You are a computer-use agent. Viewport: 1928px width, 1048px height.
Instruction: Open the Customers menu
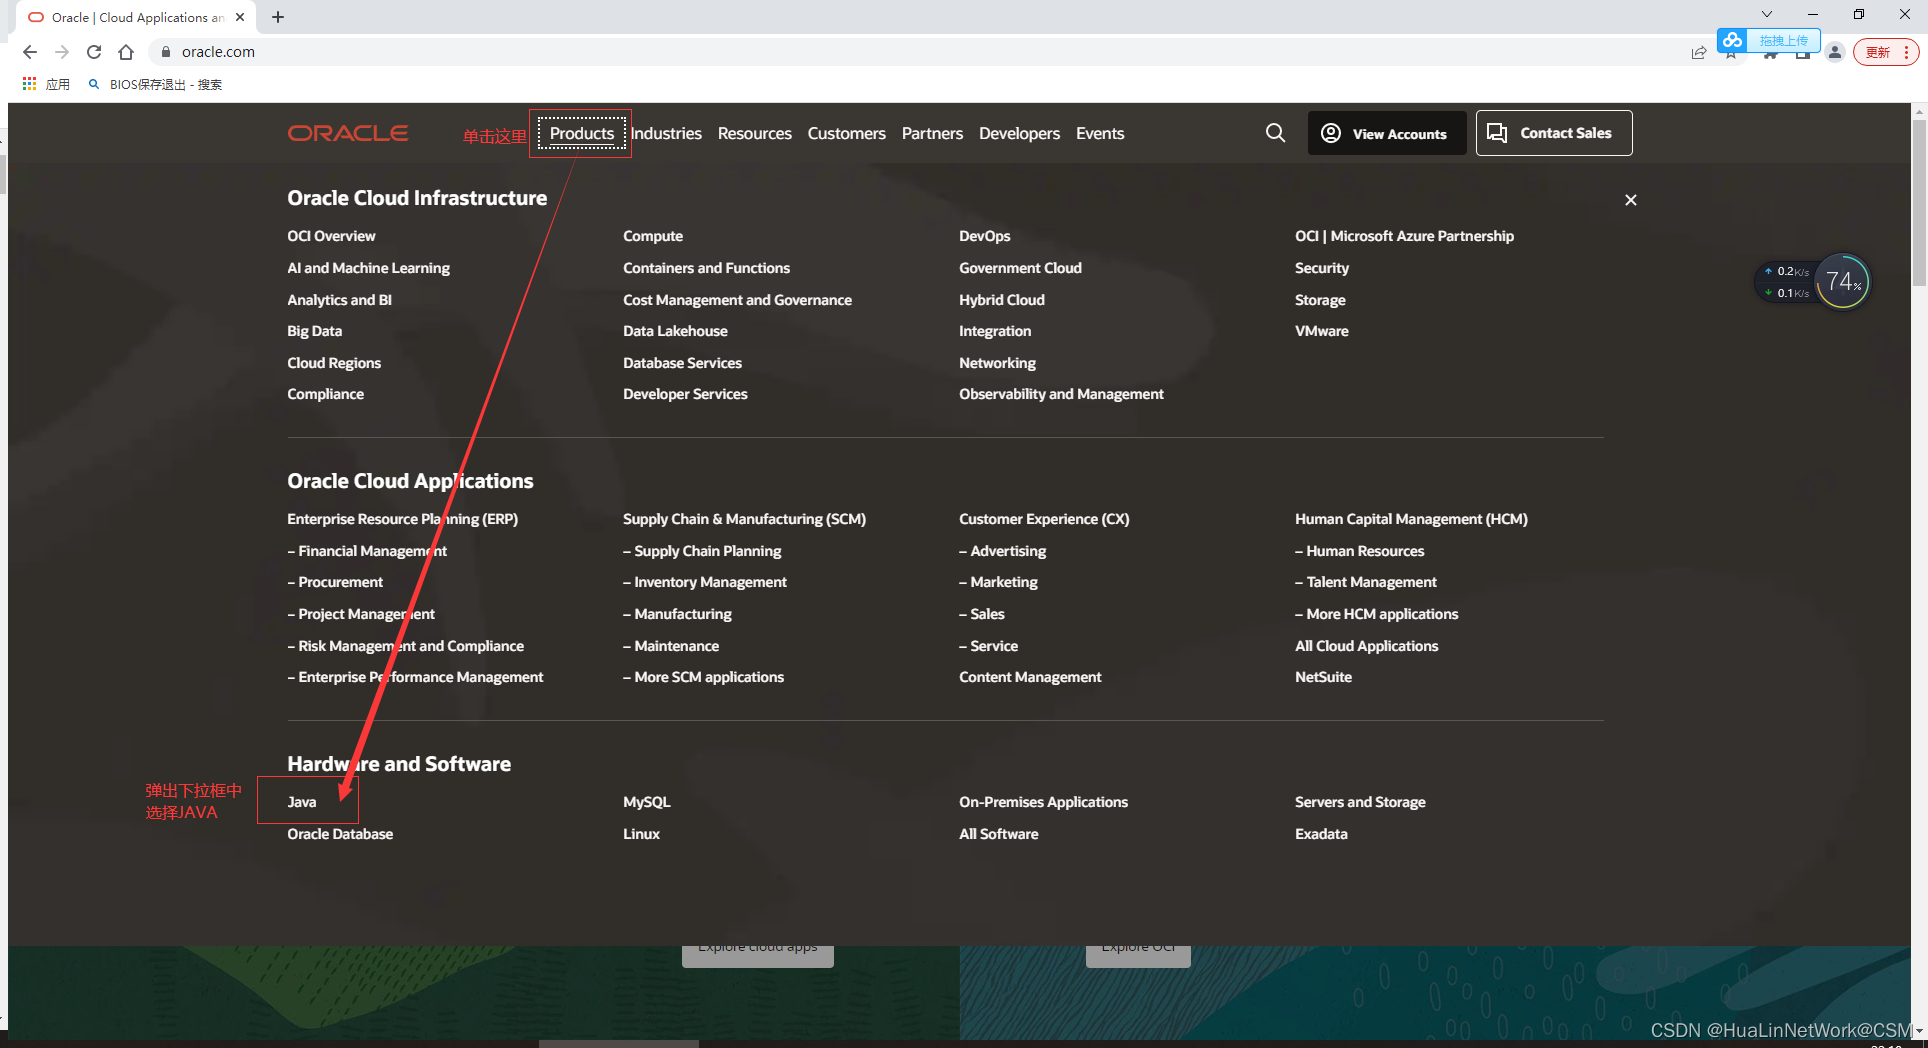tap(846, 133)
